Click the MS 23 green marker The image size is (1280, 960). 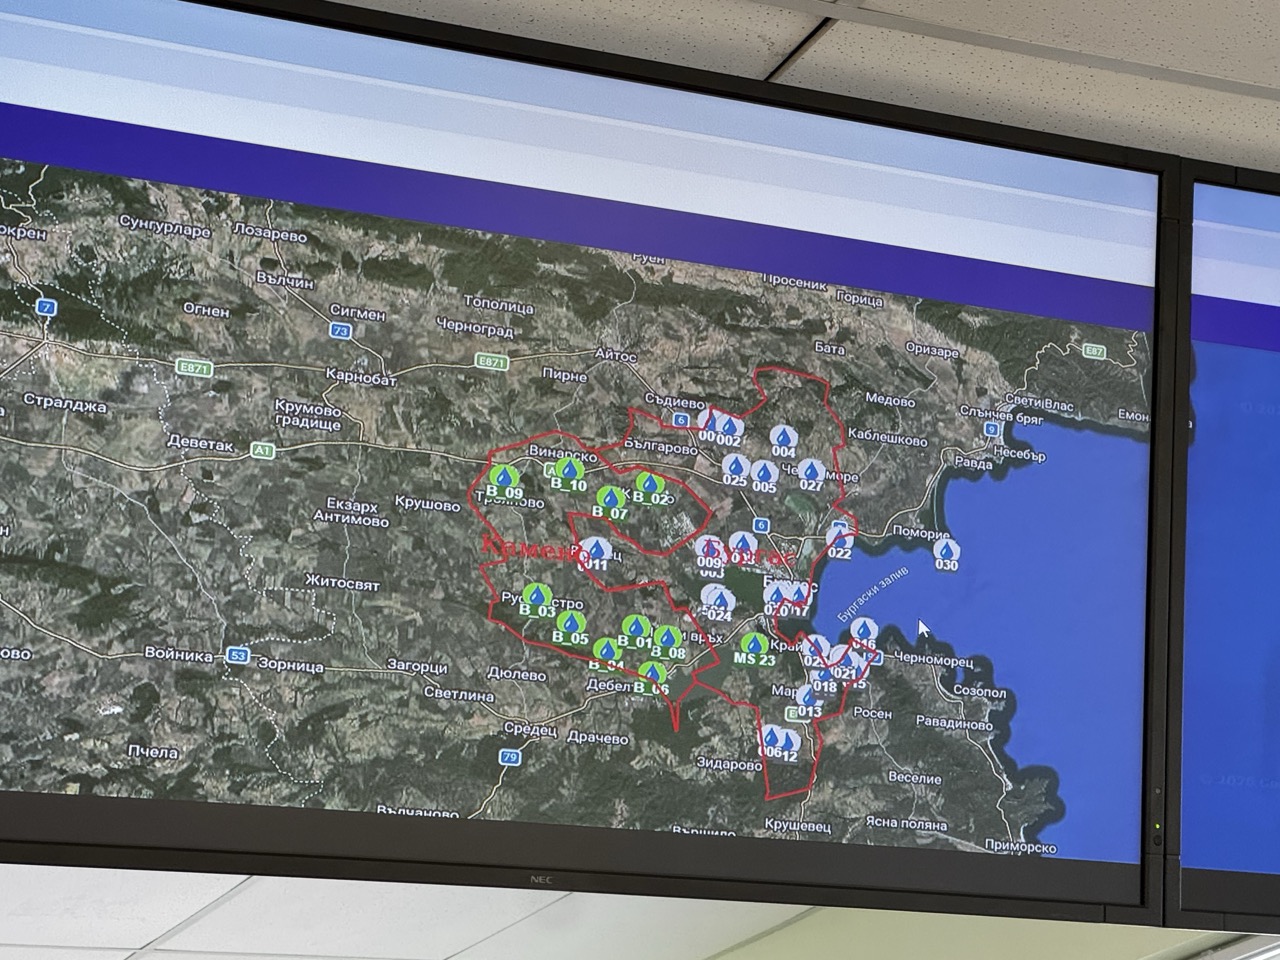[x=755, y=644]
